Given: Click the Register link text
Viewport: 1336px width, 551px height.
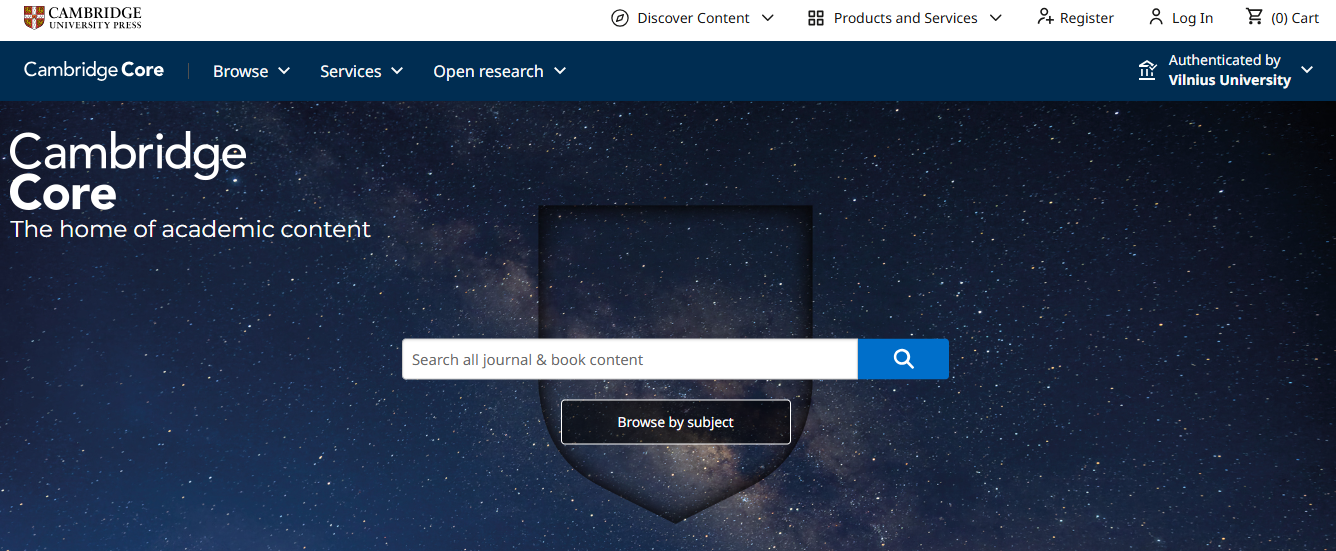Looking at the screenshot, I should (x=1086, y=18).
